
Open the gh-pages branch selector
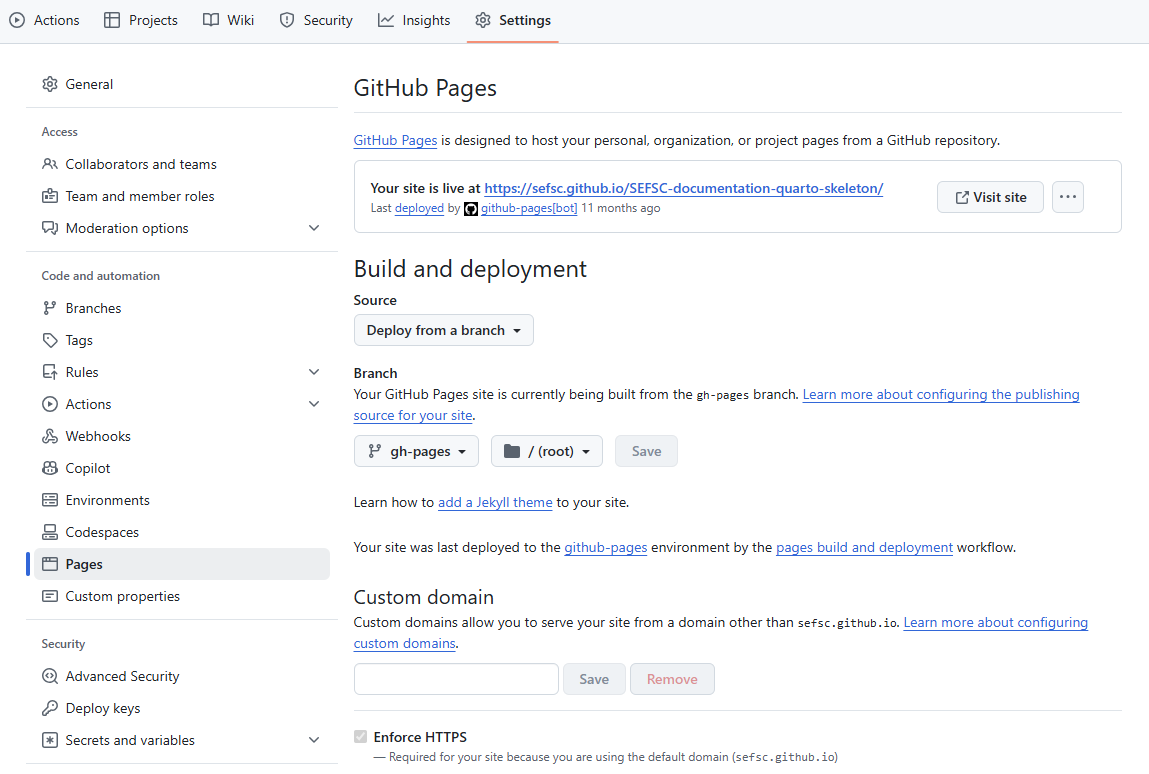point(416,452)
